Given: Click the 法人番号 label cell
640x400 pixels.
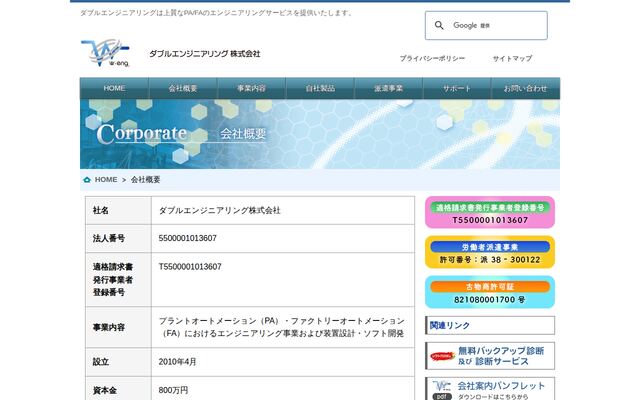Looking at the screenshot, I should 118,238.
